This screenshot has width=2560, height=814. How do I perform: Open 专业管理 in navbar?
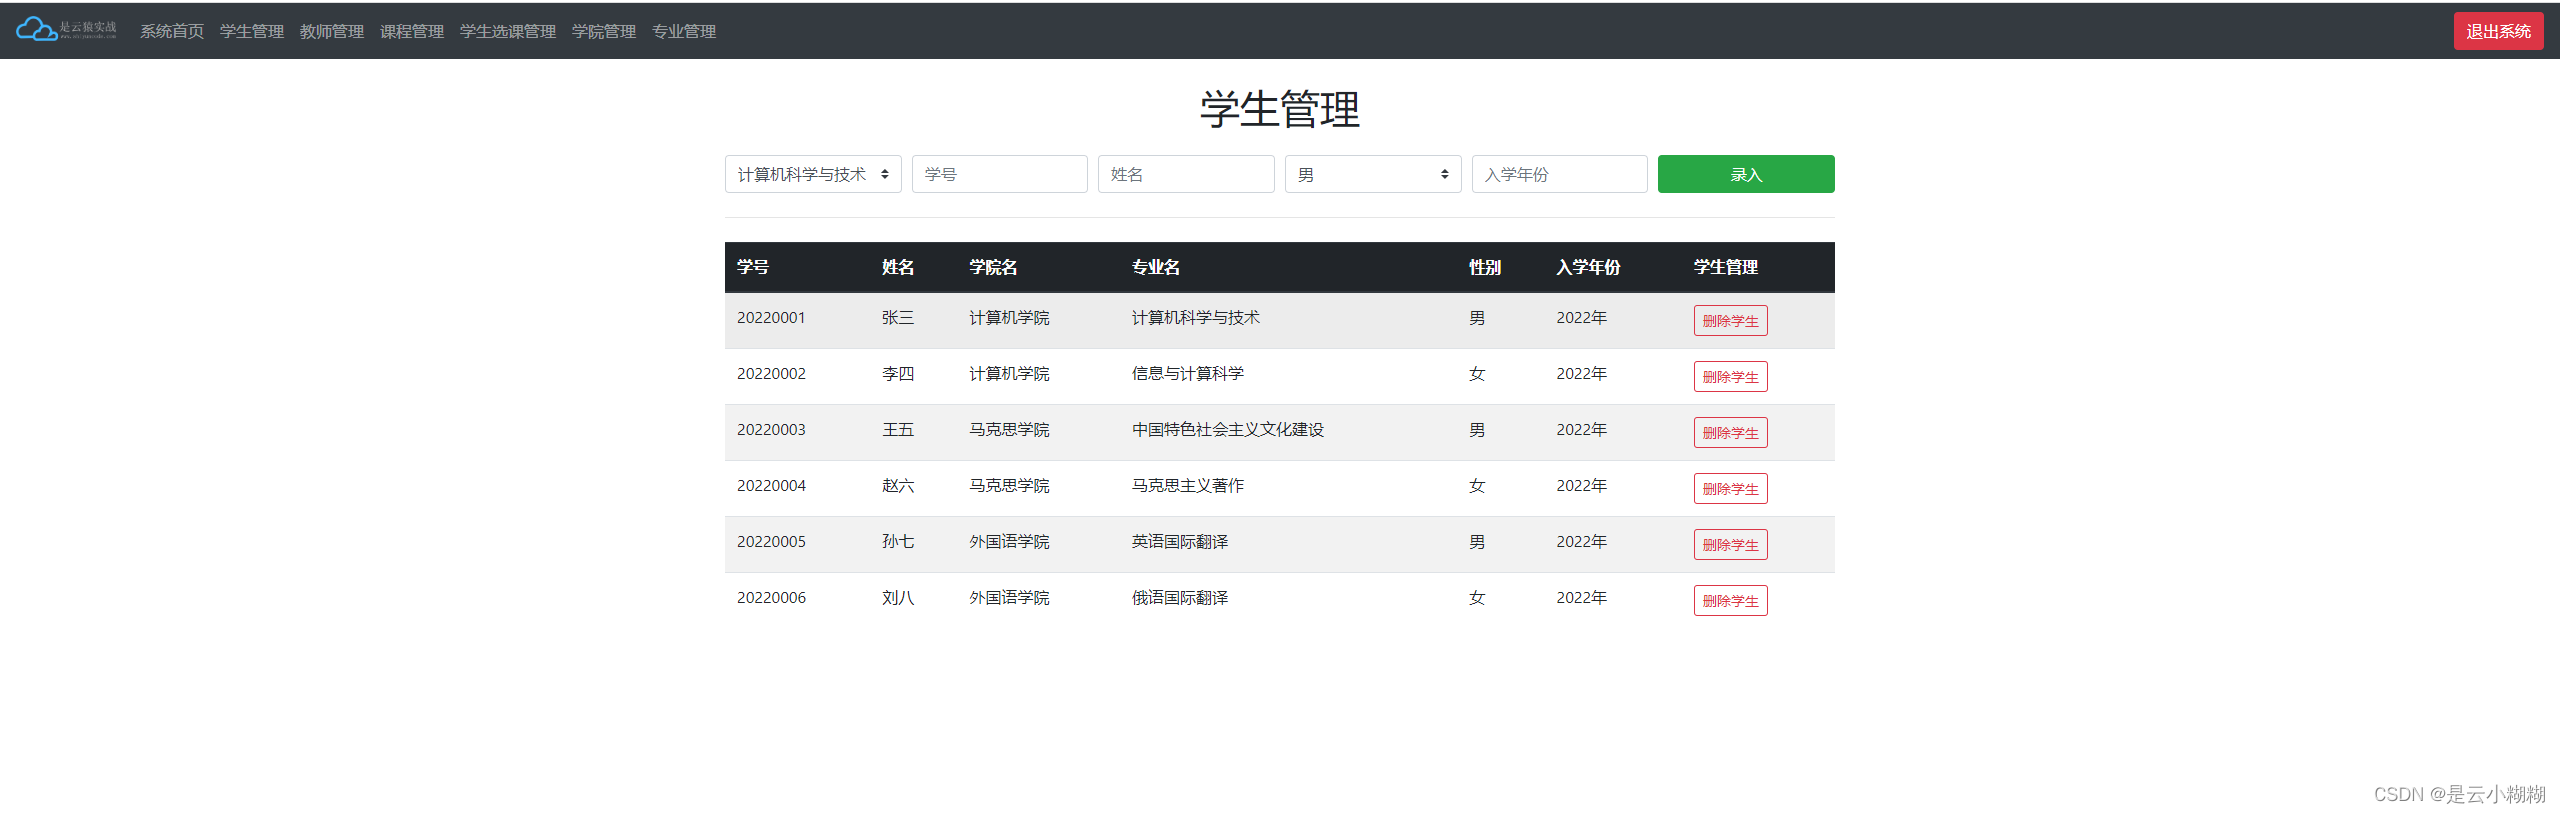684,31
